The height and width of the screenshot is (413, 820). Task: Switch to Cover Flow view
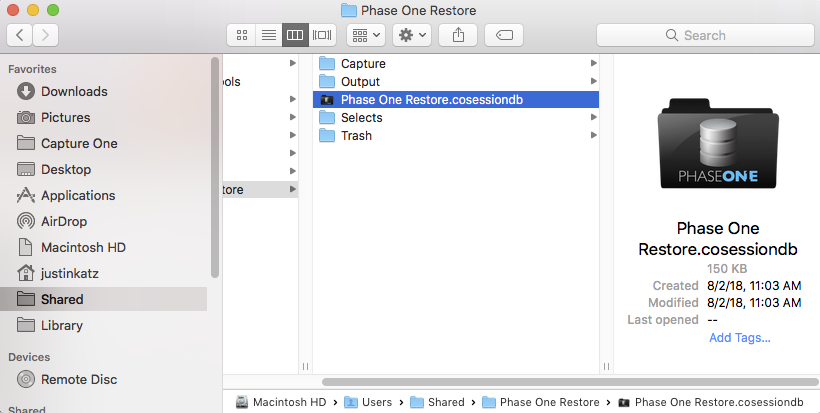pos(322,35)
